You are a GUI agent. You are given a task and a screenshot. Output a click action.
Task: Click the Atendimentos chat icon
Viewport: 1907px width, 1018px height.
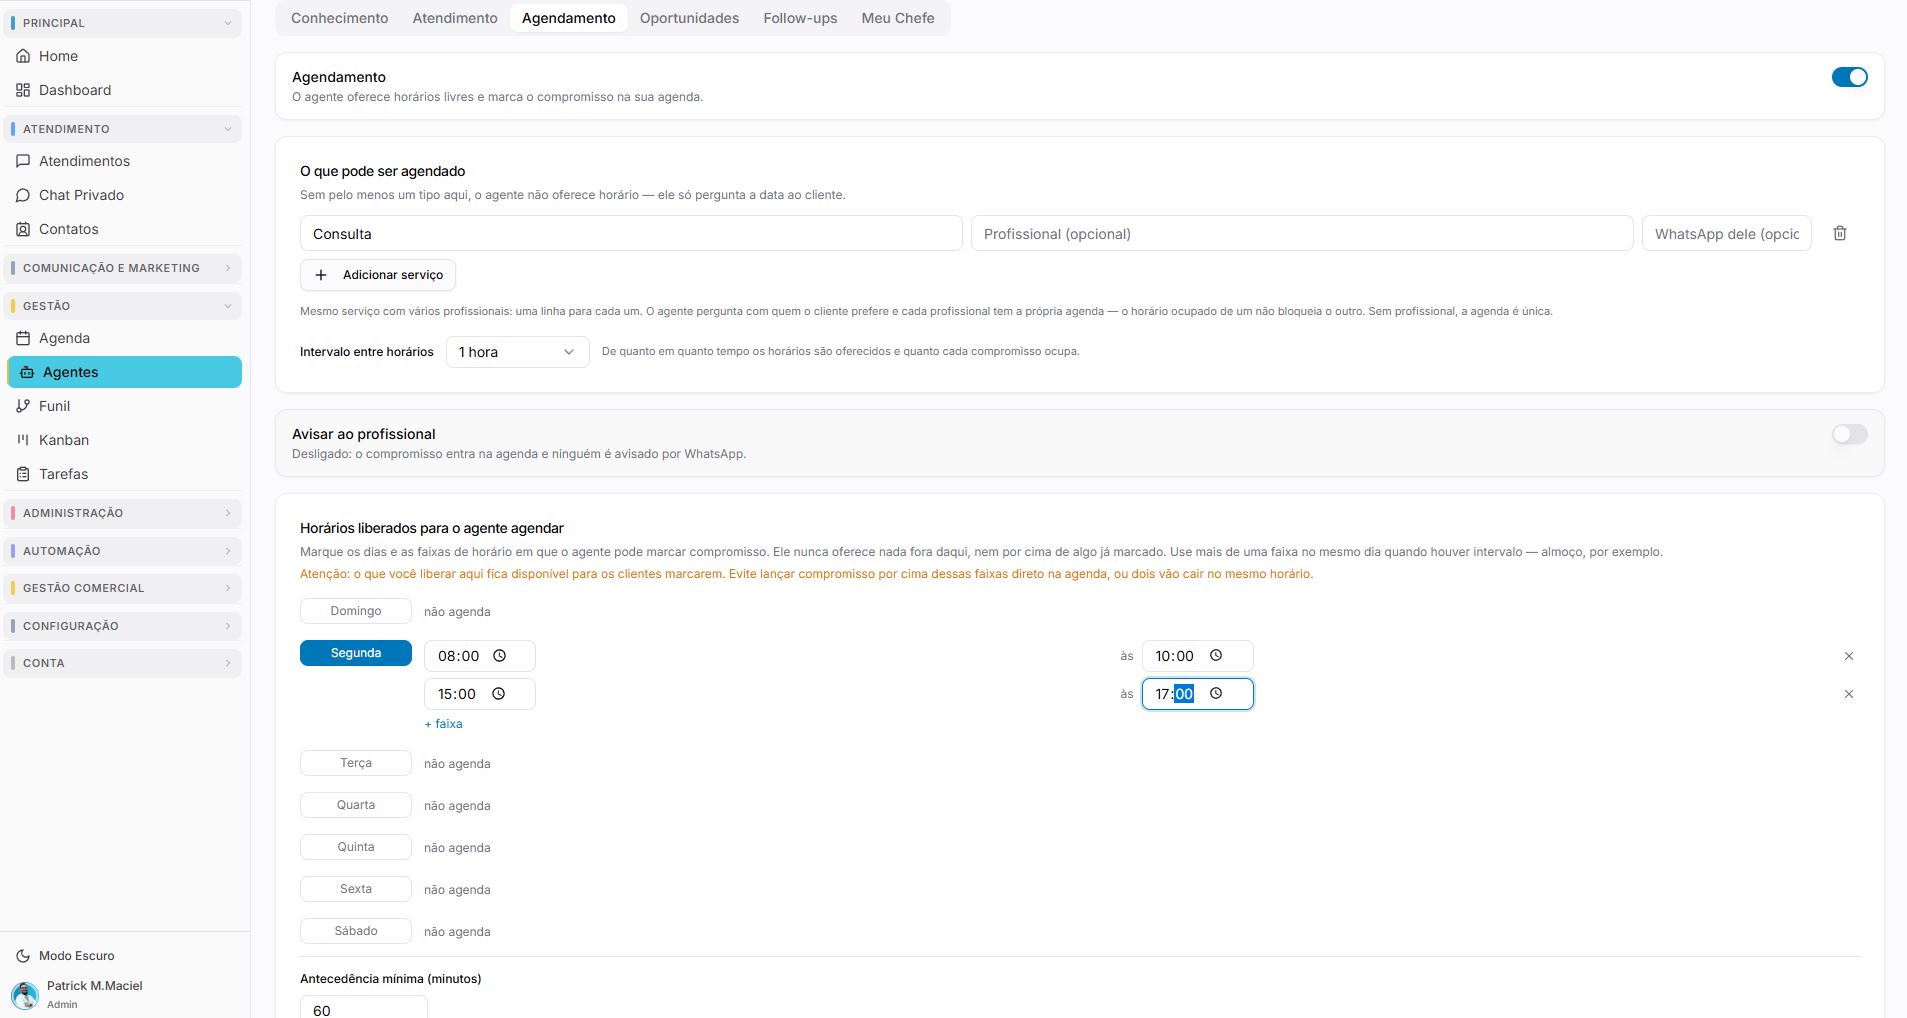(x=23, y=161)
